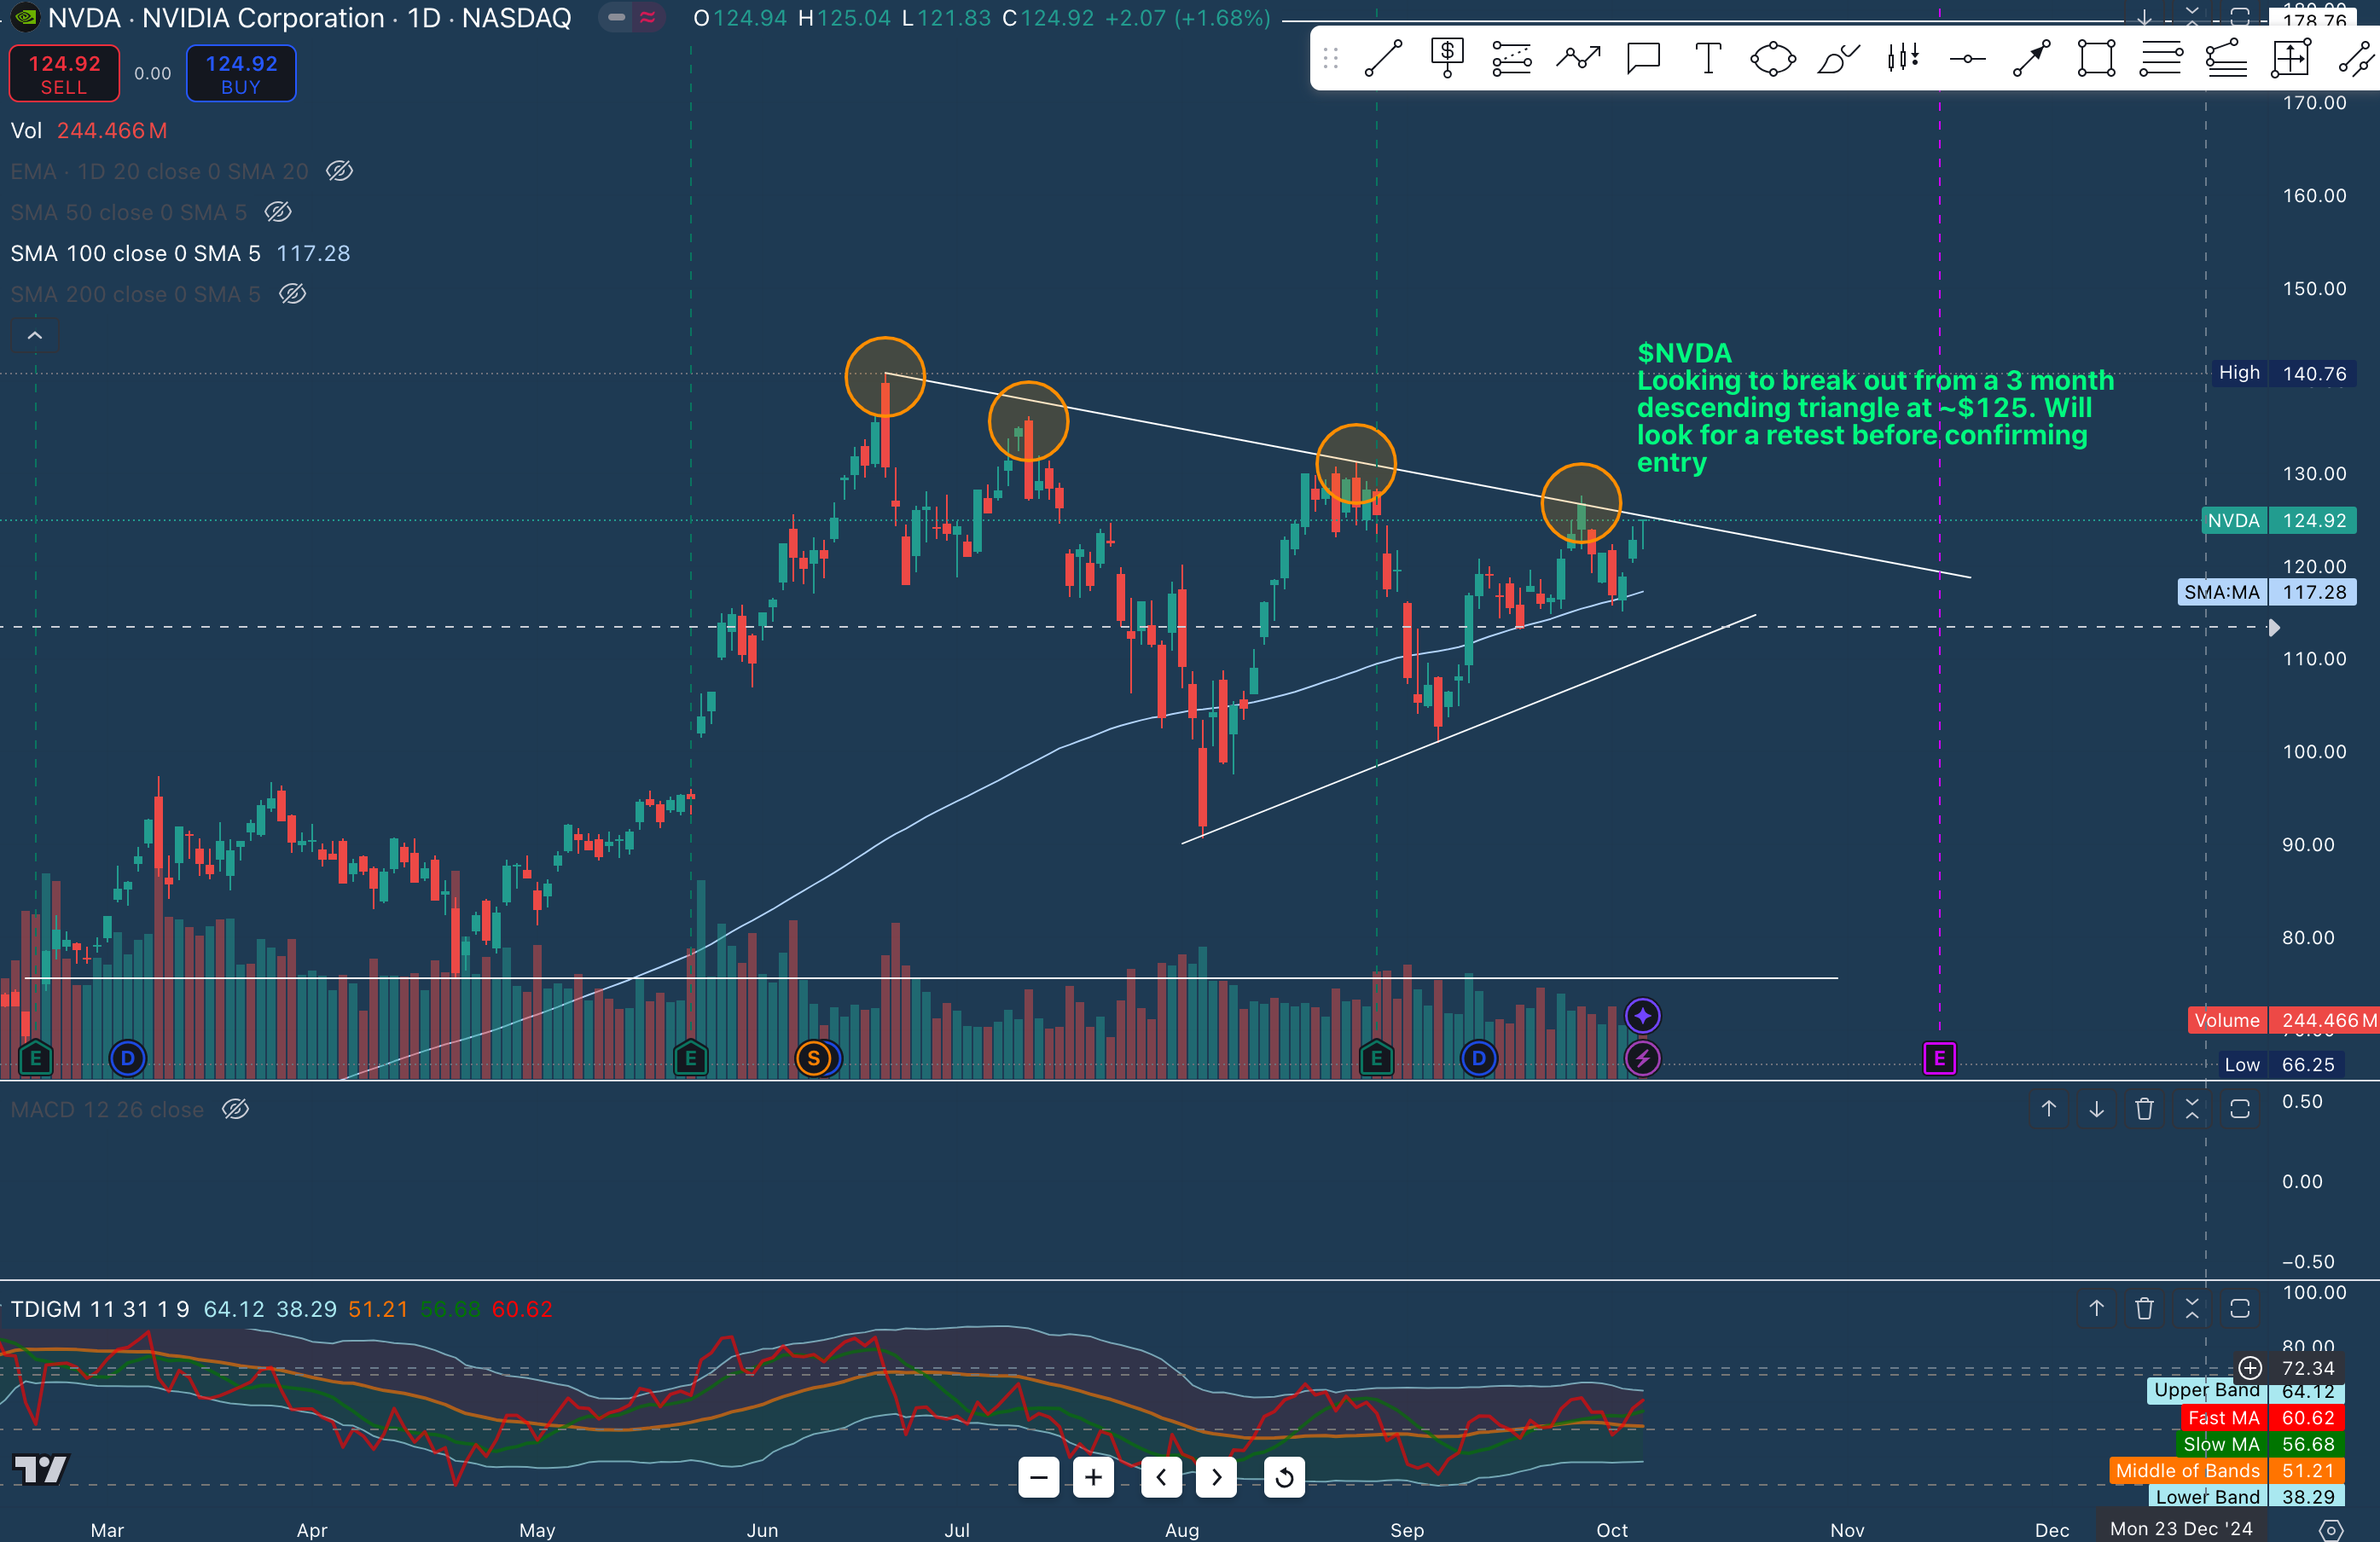Screen dimensions: 2380x1542
Task: Select the SMA 100 indicator legend
Action: 180,253
